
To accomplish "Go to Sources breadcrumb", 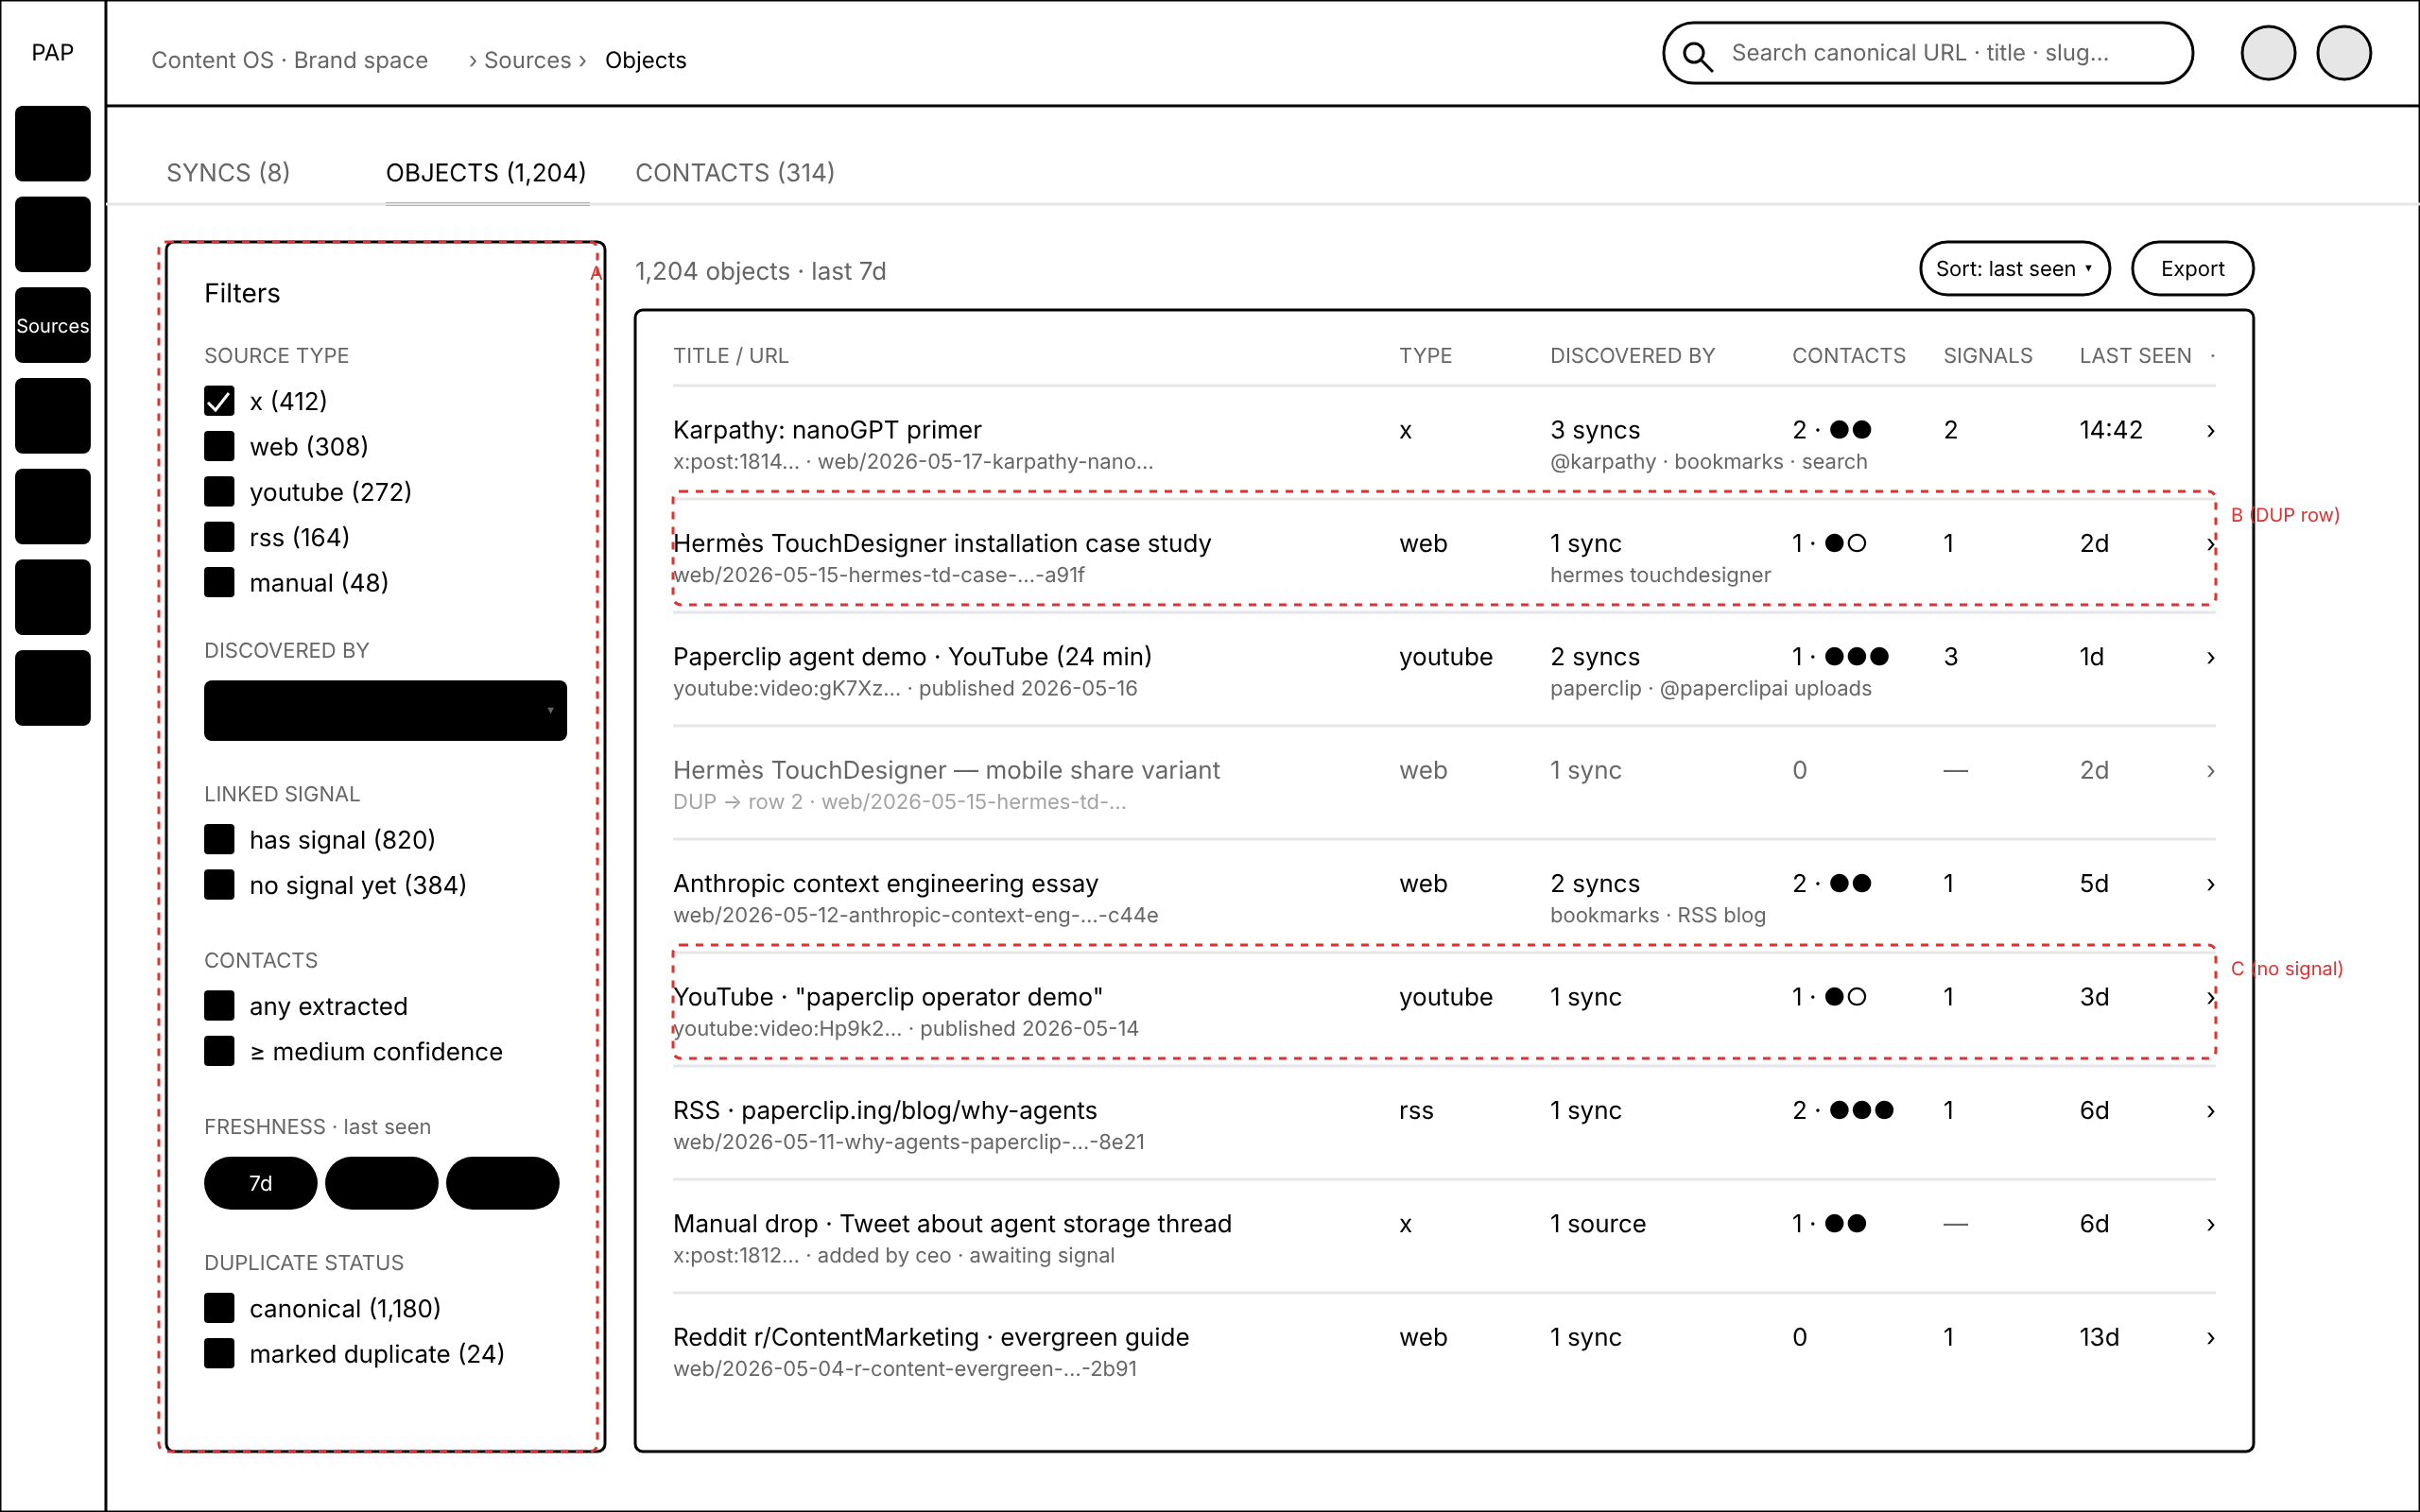I will [527, 60].
